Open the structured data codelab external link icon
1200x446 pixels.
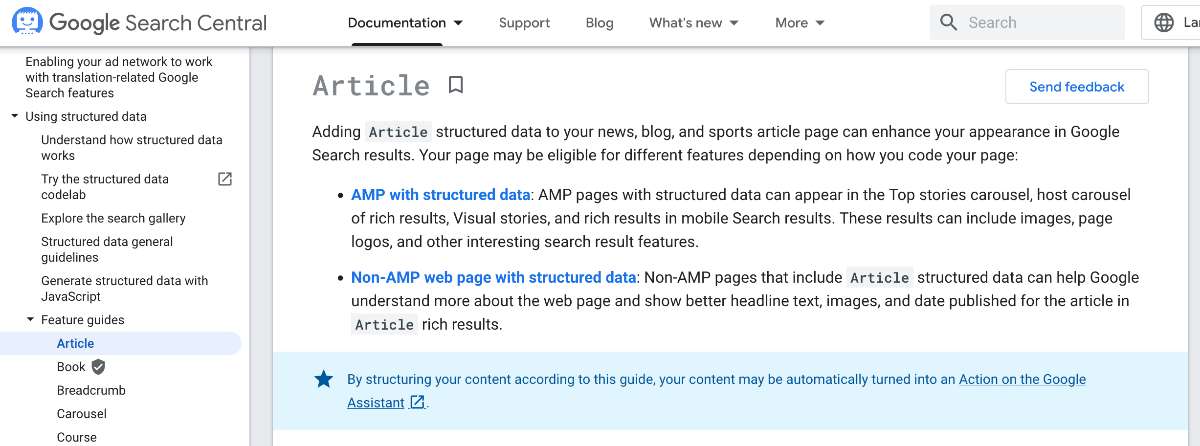pos(225,179)
